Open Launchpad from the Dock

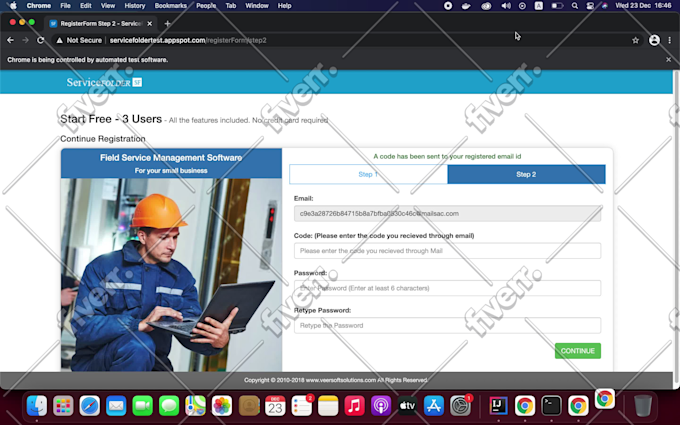pos(63,406)
